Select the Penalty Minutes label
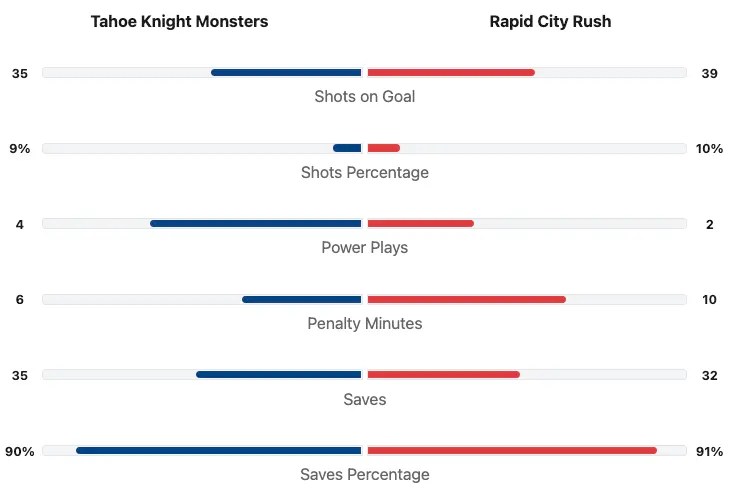Viewport: 732px width, 495px height. pos(365,323)
